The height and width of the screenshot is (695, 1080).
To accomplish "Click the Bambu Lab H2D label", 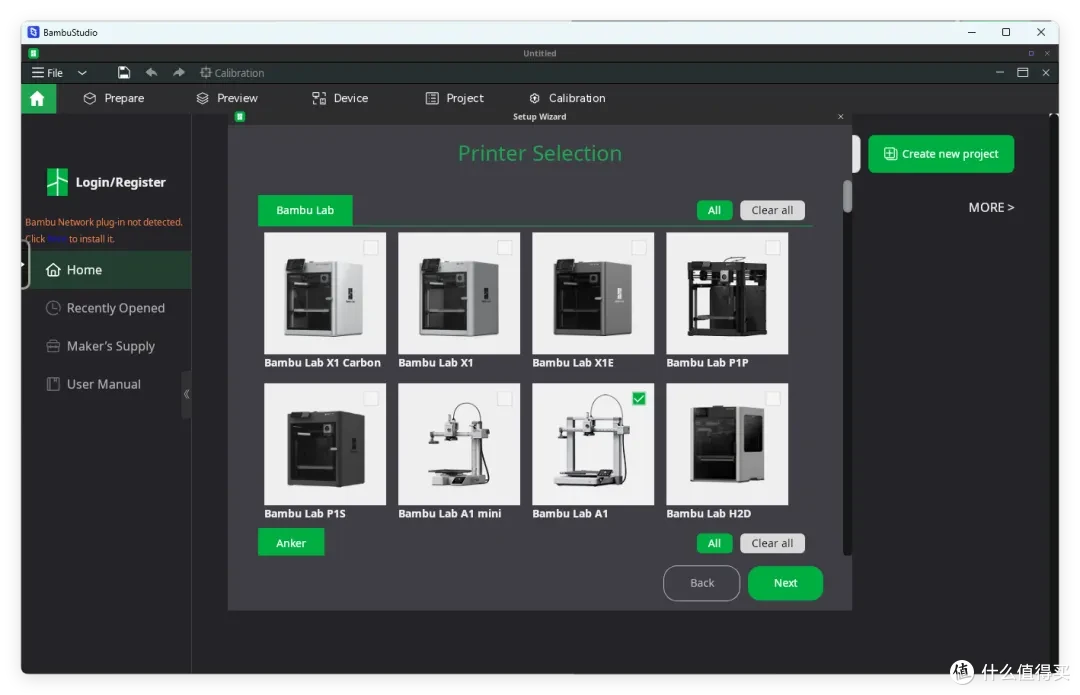I will point(709,514).
